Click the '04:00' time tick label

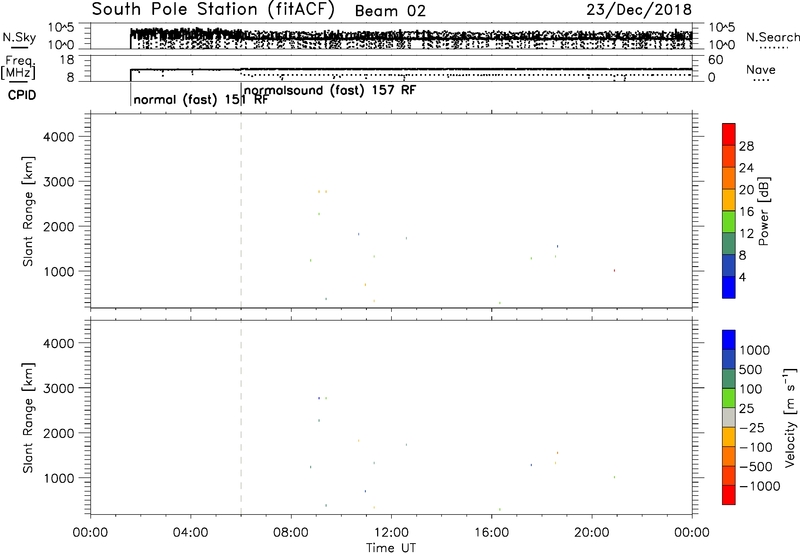[191, 533]
